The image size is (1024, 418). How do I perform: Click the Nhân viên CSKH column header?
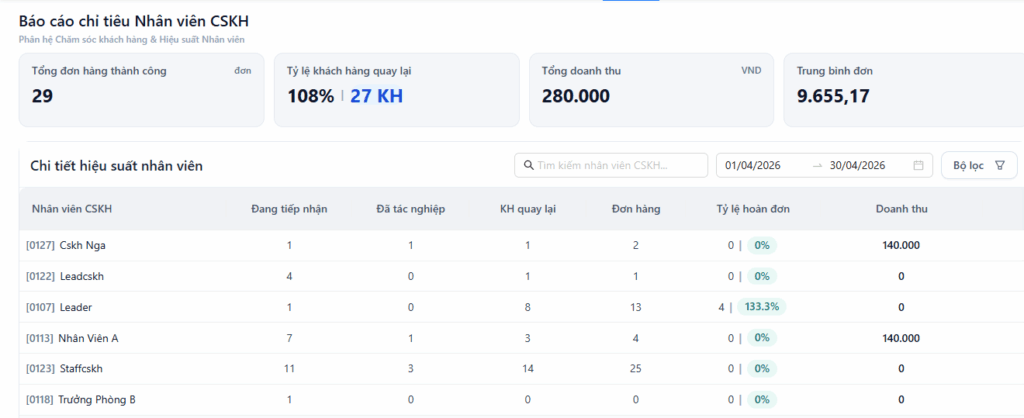[72, 209]
